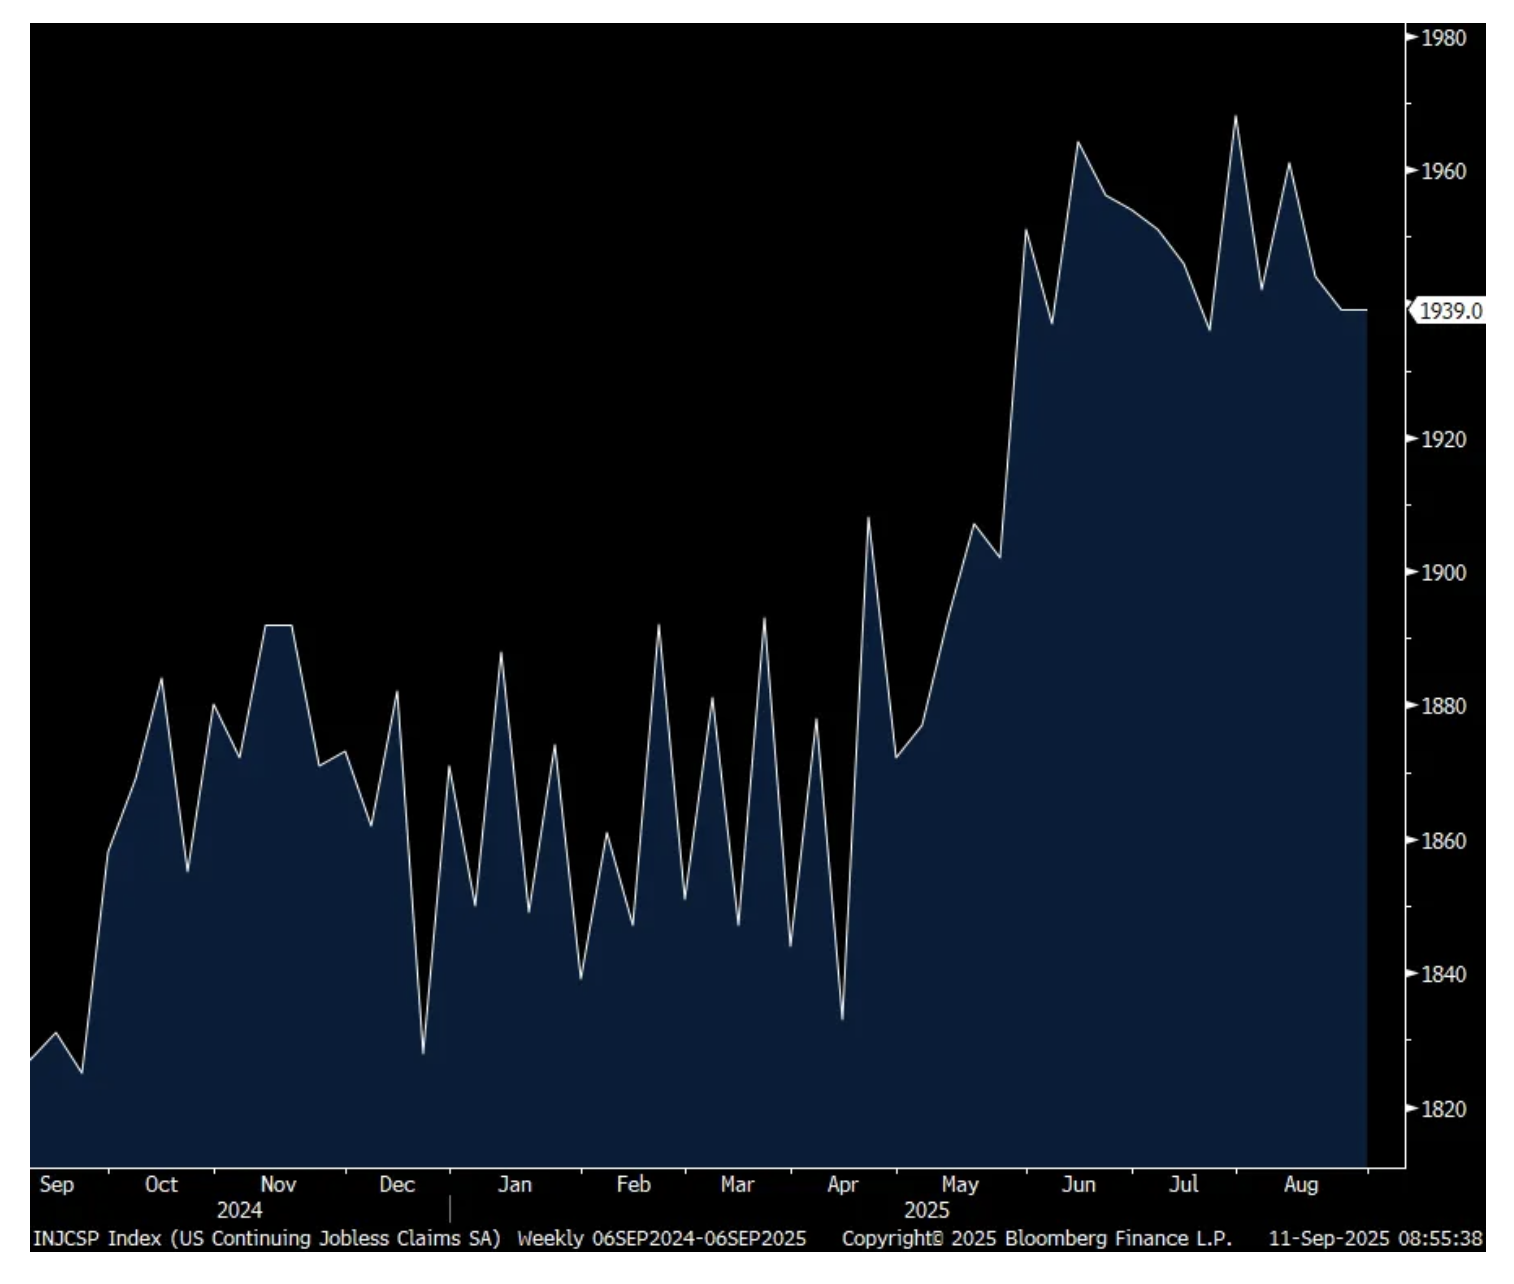Click the Apr month label on x-axis
Viewport: 1514px width, 1284px height.
pos(842,1185)
